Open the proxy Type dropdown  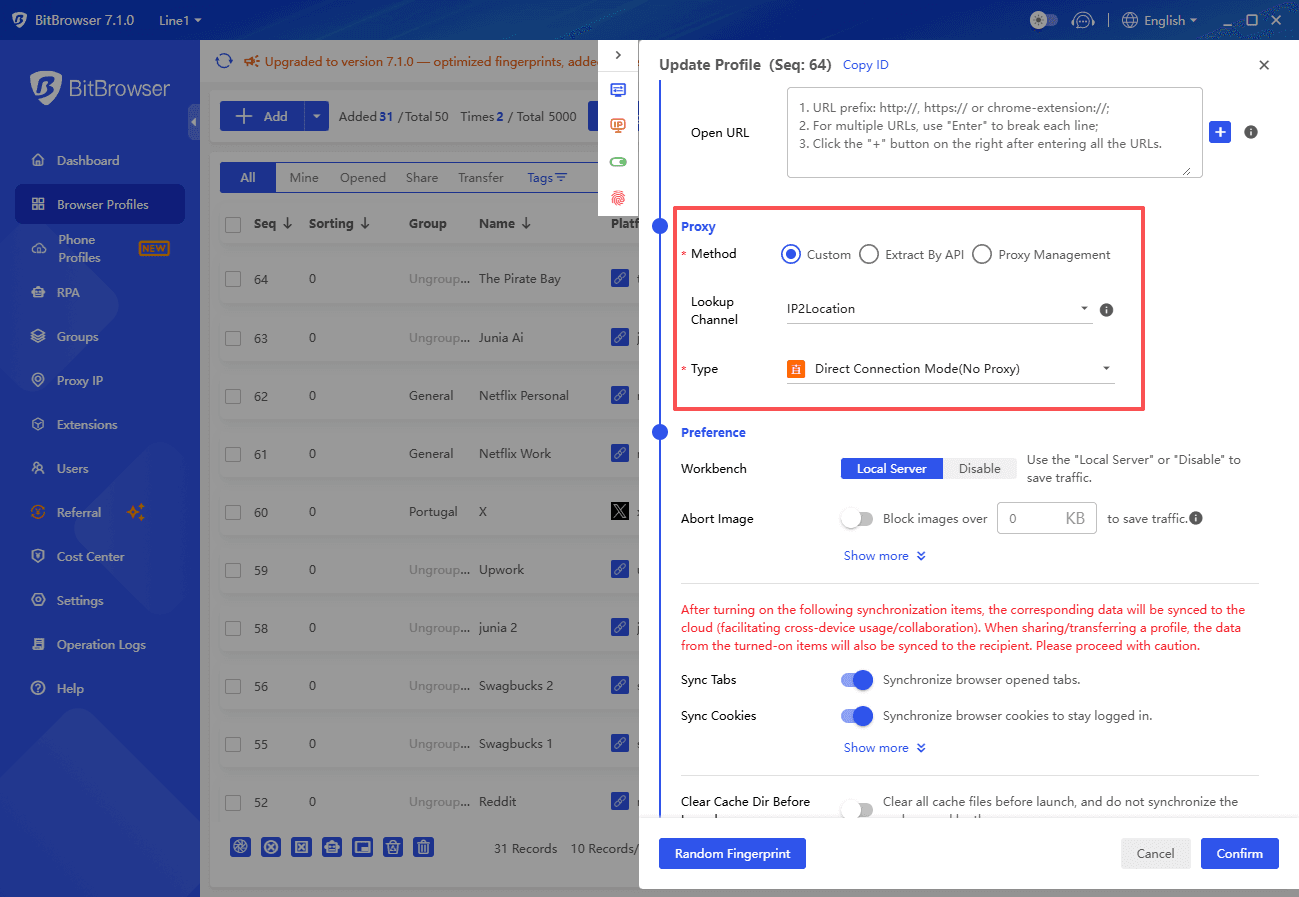950,369
